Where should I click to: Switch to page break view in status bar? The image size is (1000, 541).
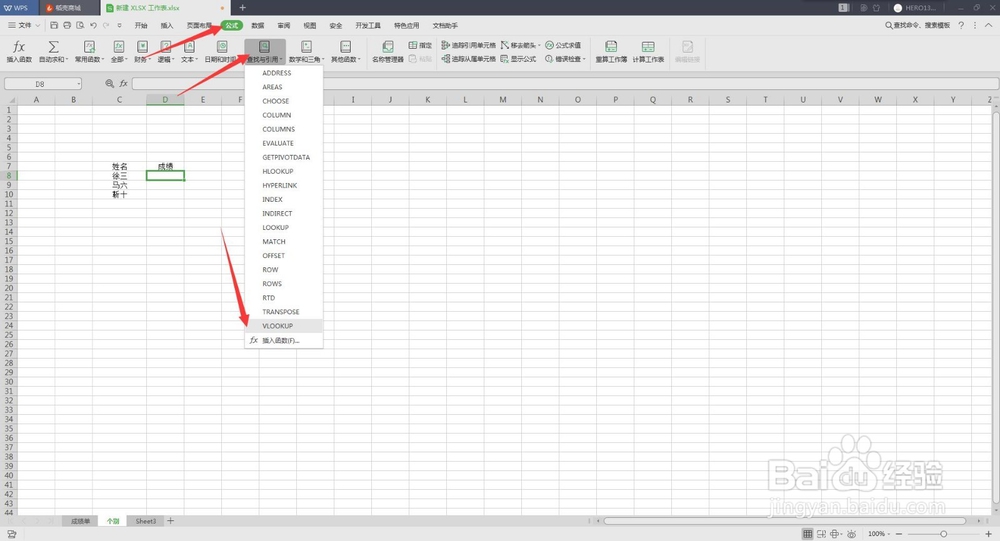[x=821, y=533]
